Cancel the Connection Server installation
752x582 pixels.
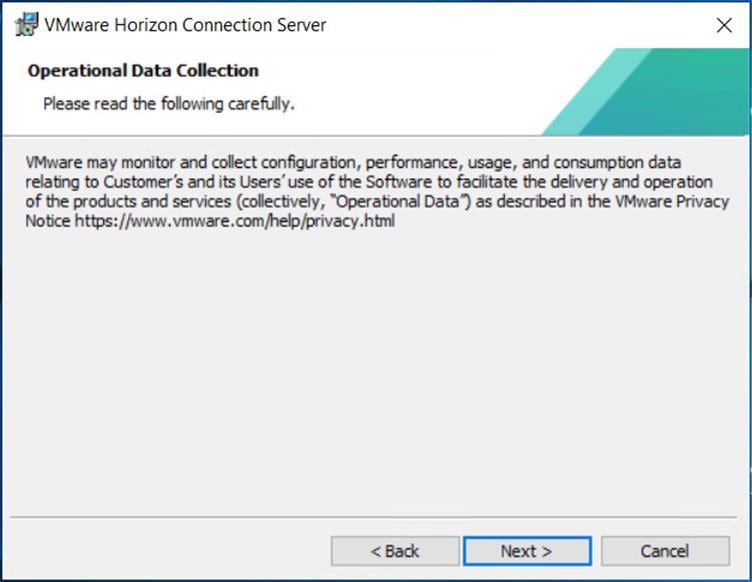pos(665,551)
